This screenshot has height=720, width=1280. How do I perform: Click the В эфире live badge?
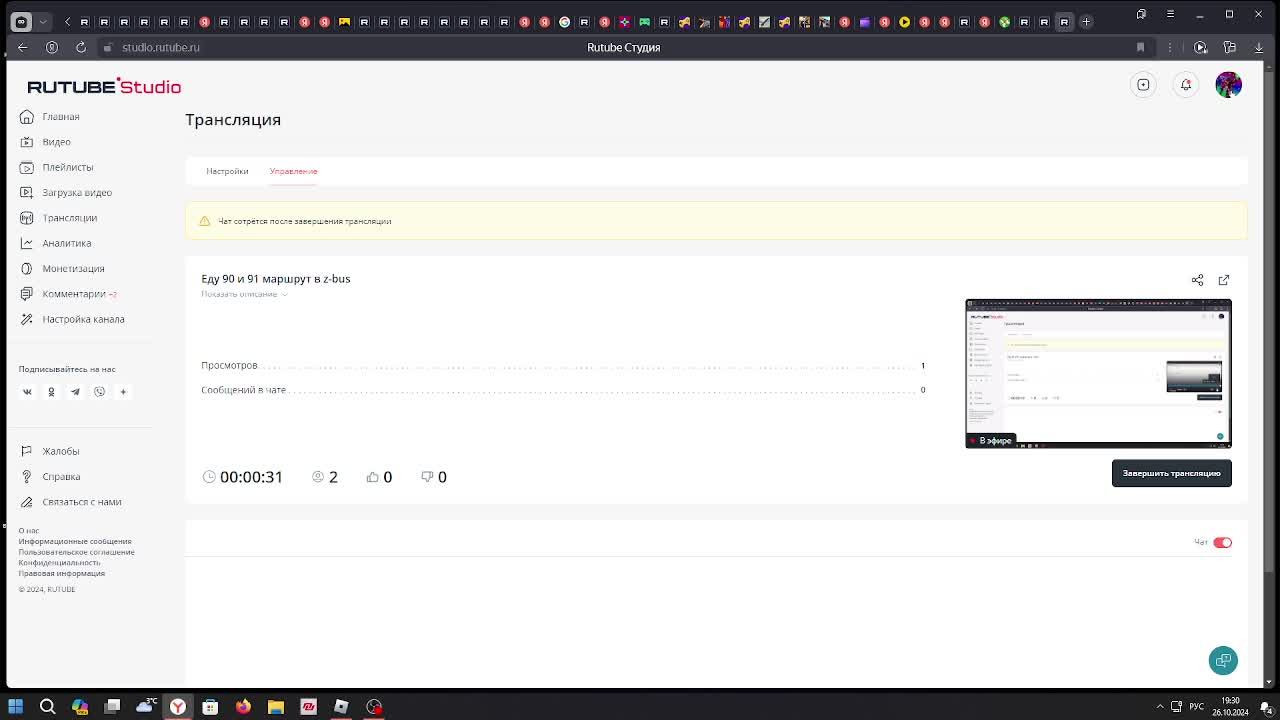991,440
